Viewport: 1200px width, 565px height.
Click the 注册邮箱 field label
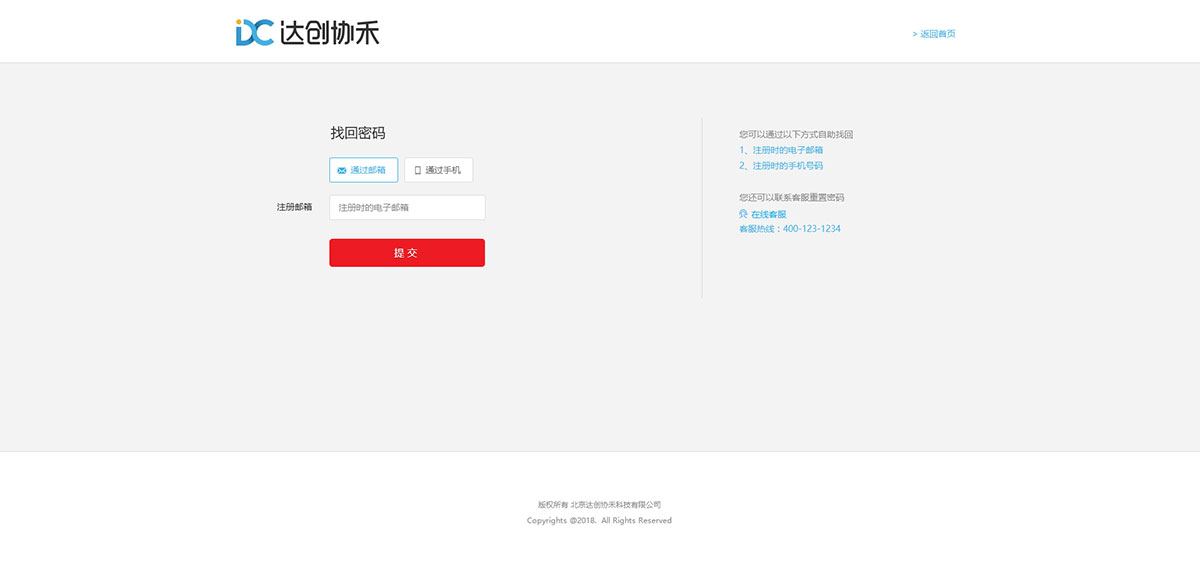click(x=295, y=207)
